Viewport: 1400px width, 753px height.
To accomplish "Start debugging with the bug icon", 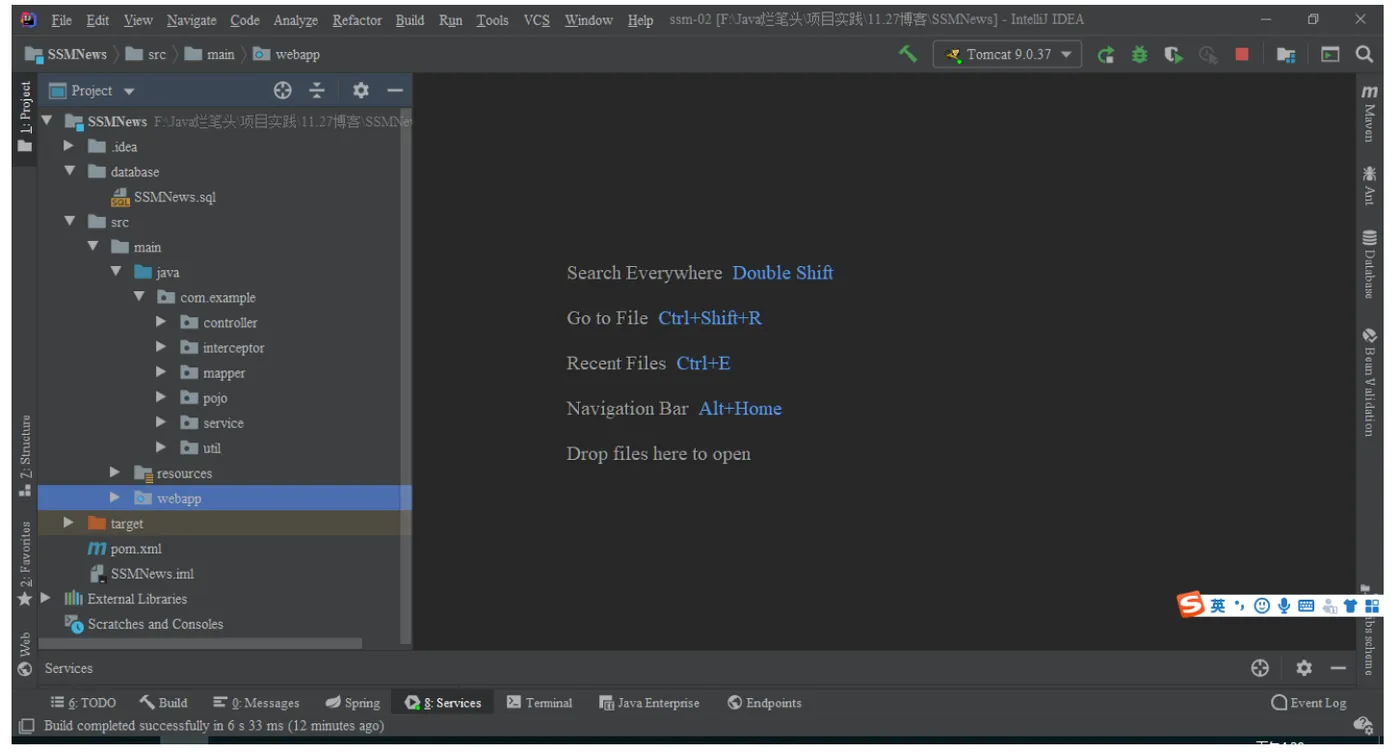I will coord(1139,55).
